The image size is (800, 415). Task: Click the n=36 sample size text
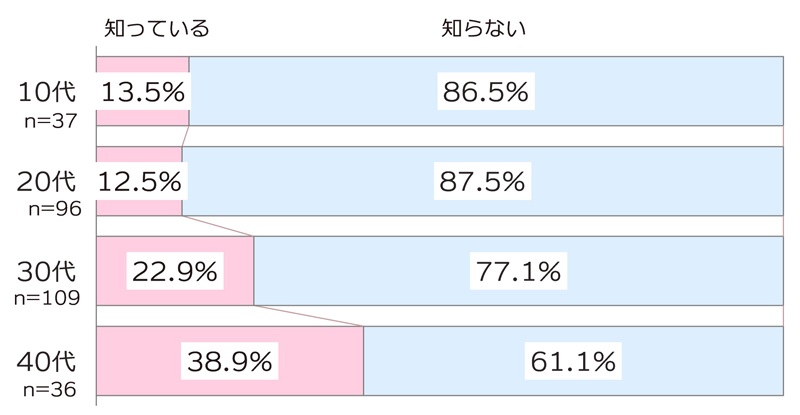coord(50,386)
